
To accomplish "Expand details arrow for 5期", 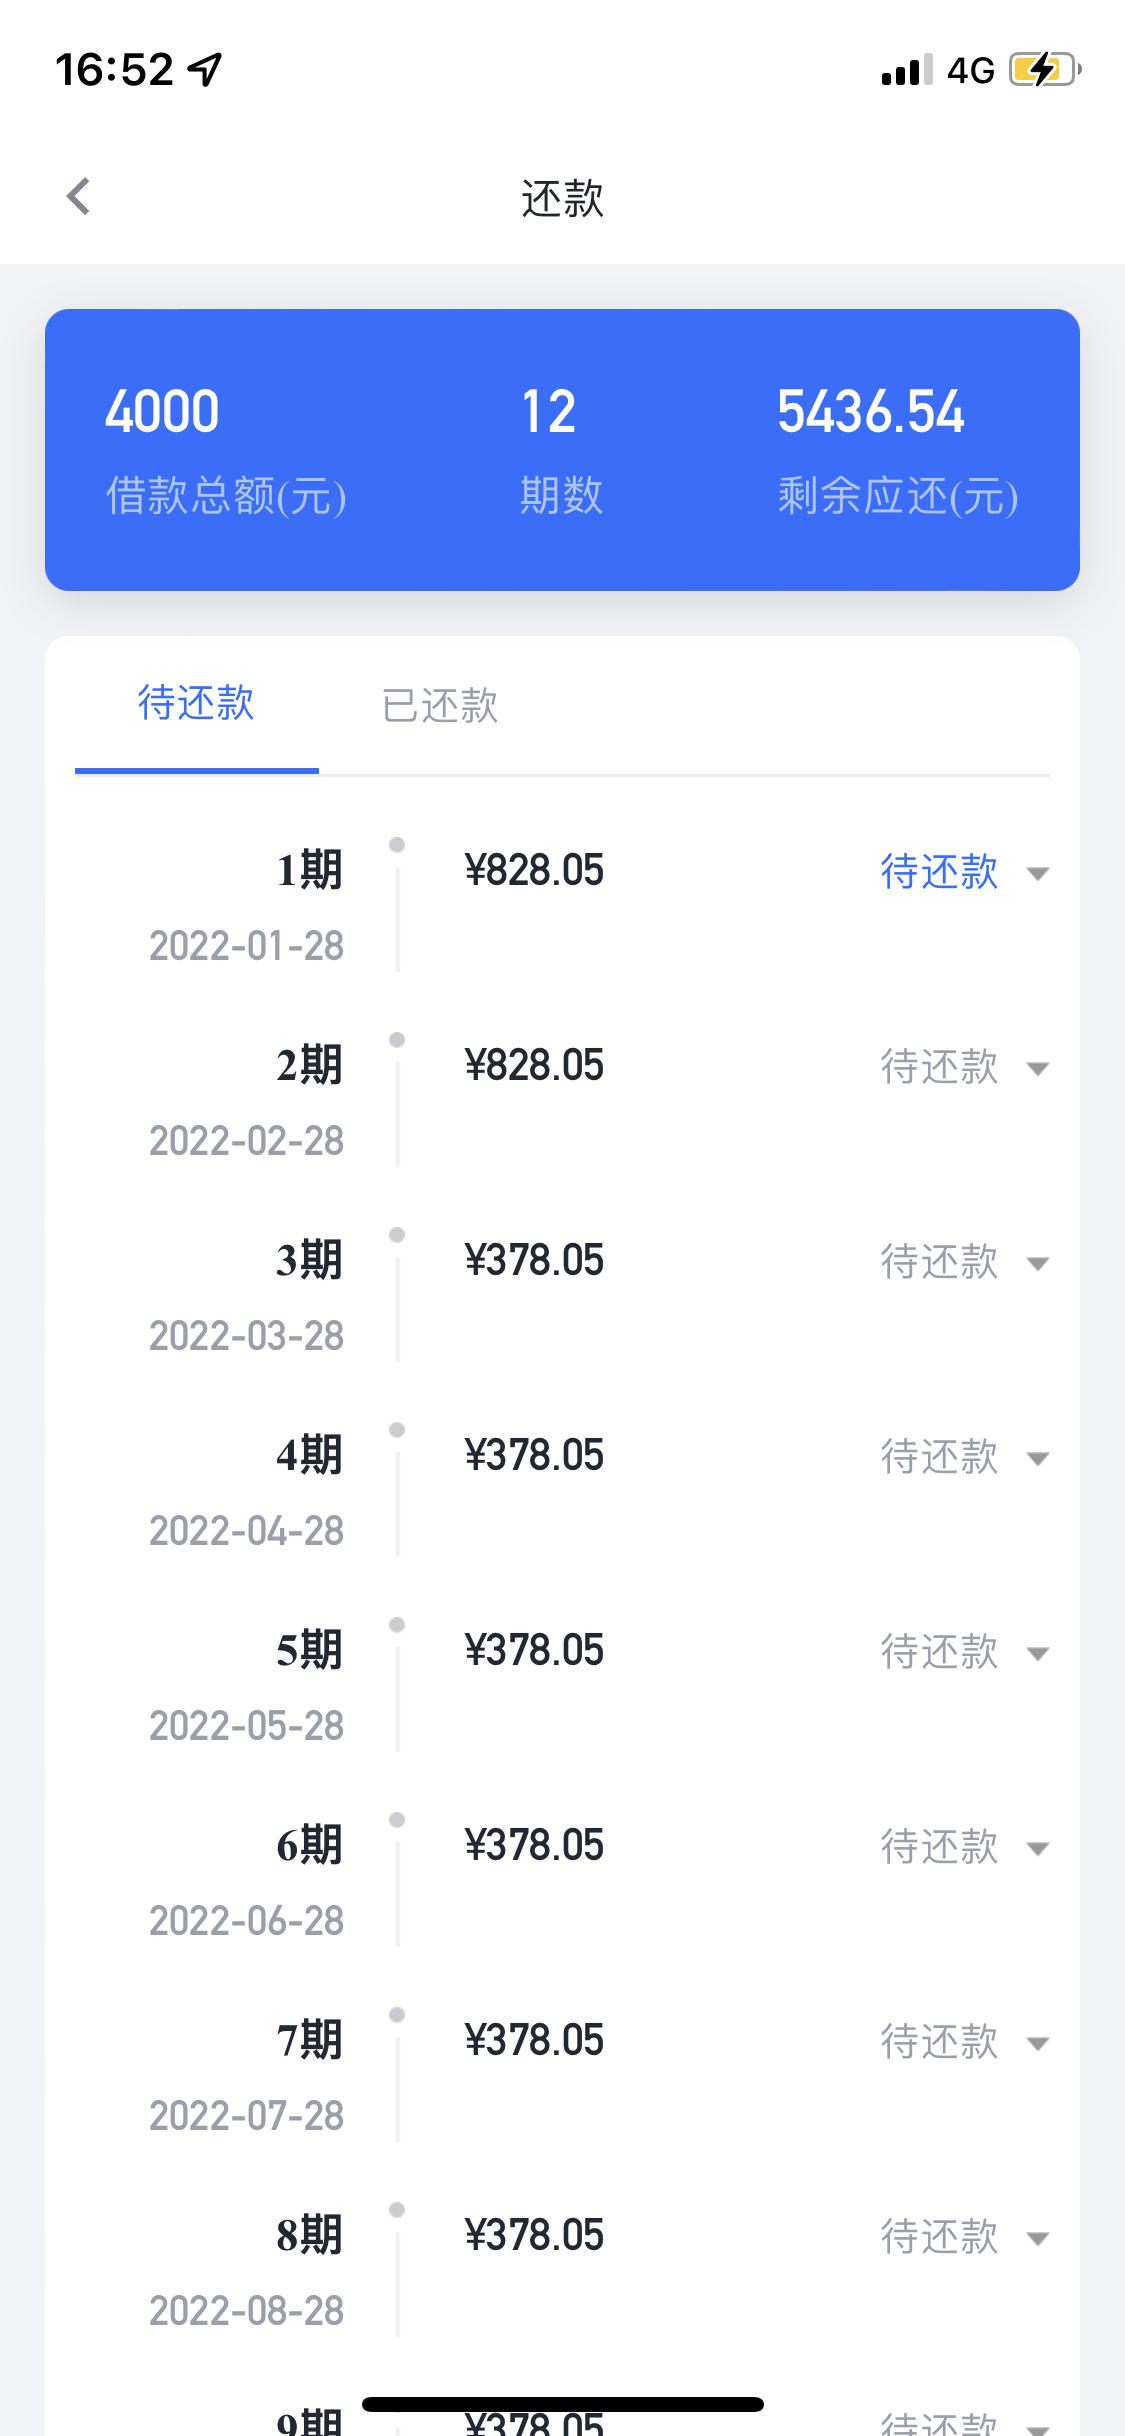I will coord(1038,1654).
